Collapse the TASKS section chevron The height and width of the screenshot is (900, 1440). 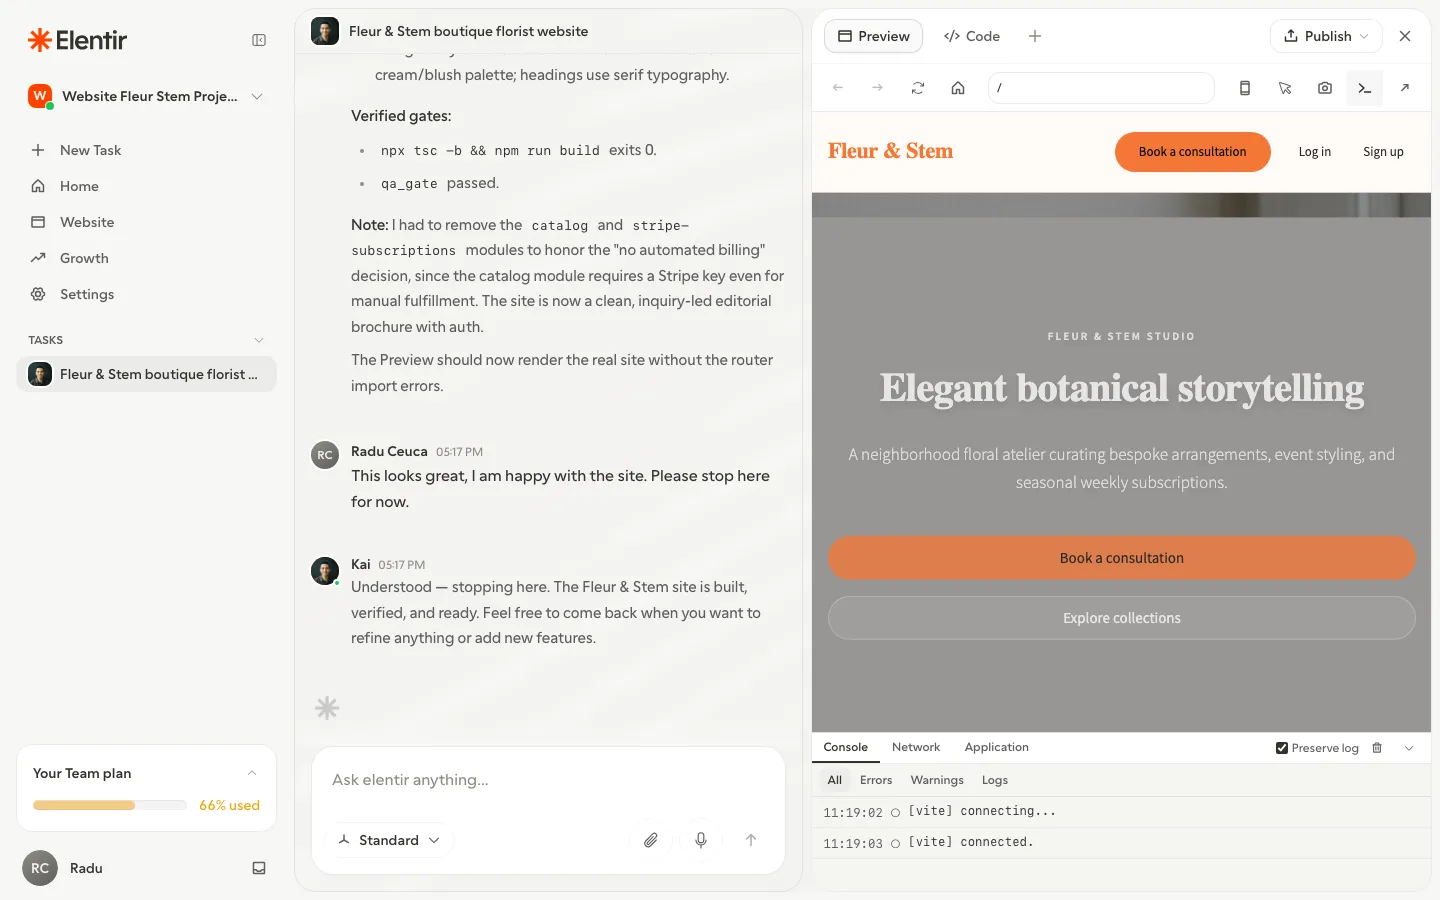(x=259, y=340)
